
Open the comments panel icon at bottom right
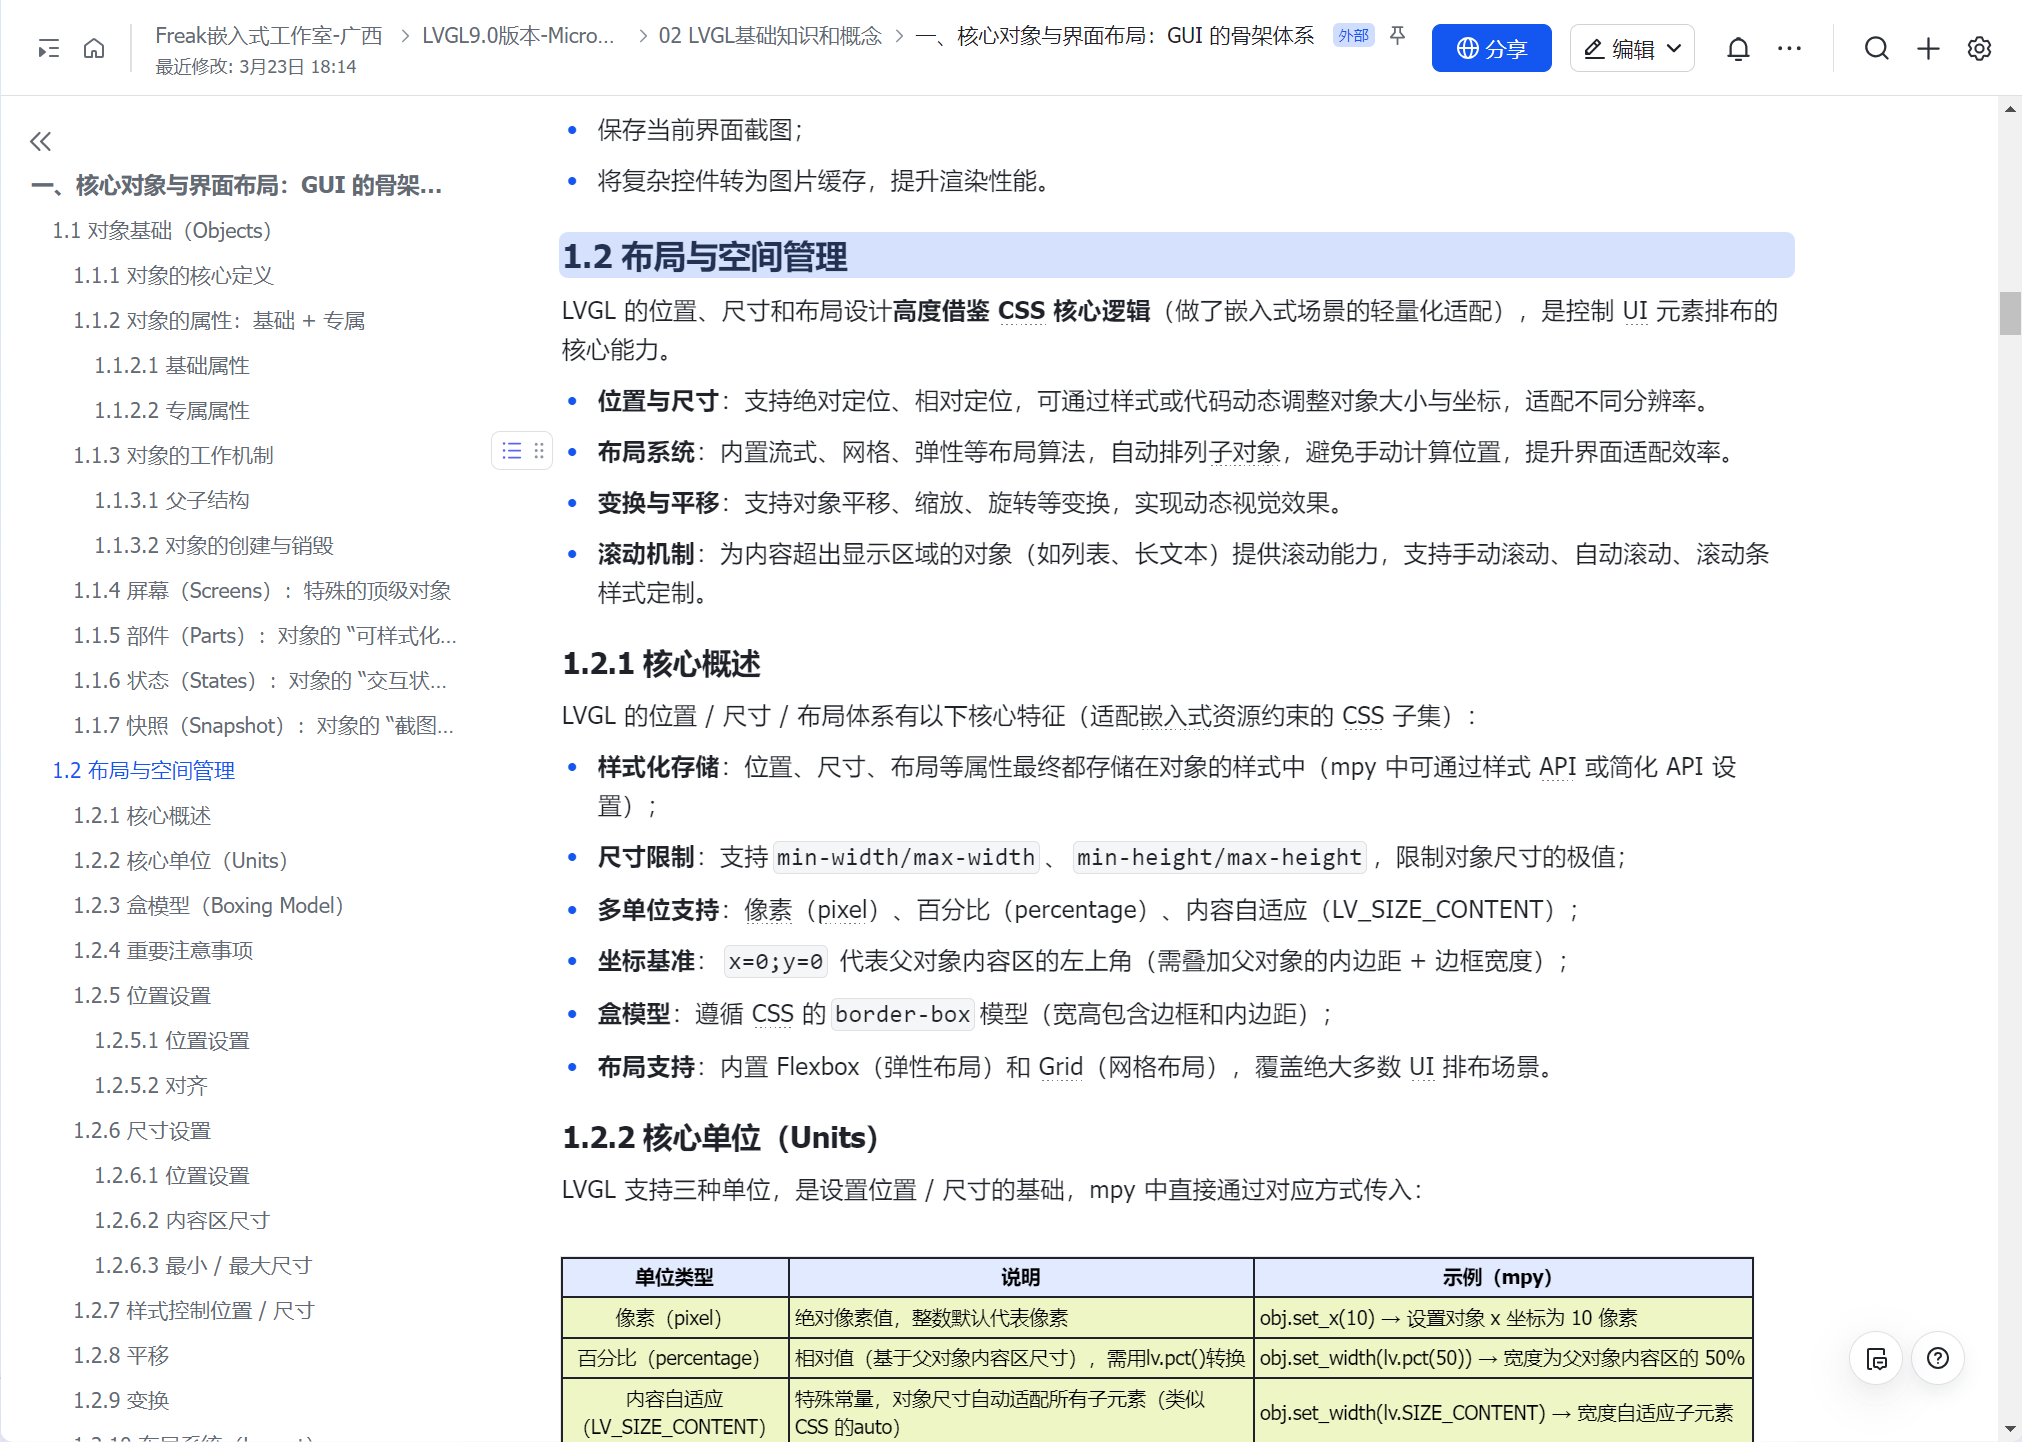1876,1358
